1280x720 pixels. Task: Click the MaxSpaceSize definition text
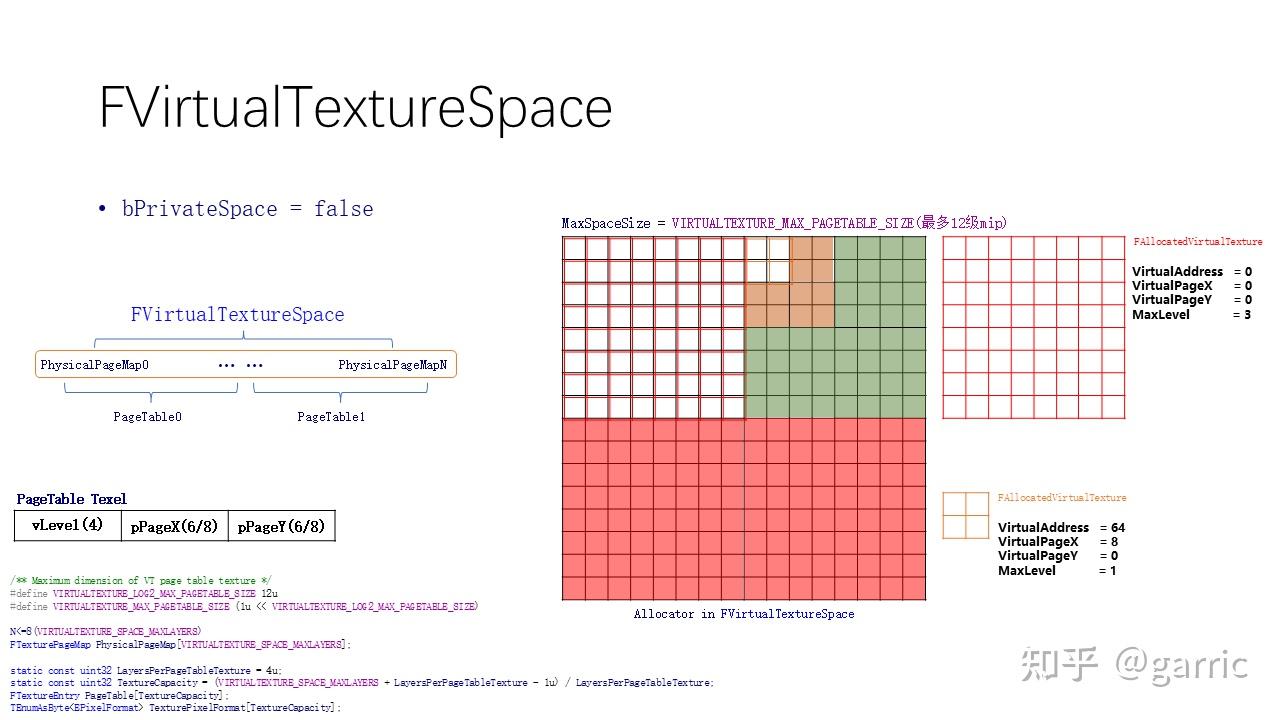coord(785,222)
